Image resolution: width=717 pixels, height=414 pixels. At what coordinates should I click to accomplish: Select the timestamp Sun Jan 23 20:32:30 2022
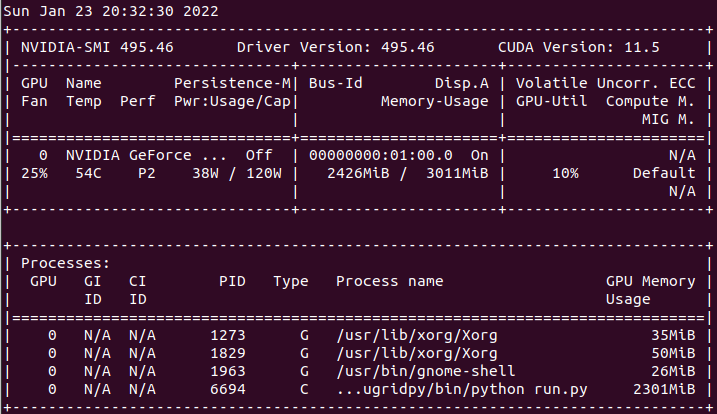(111, 11)
